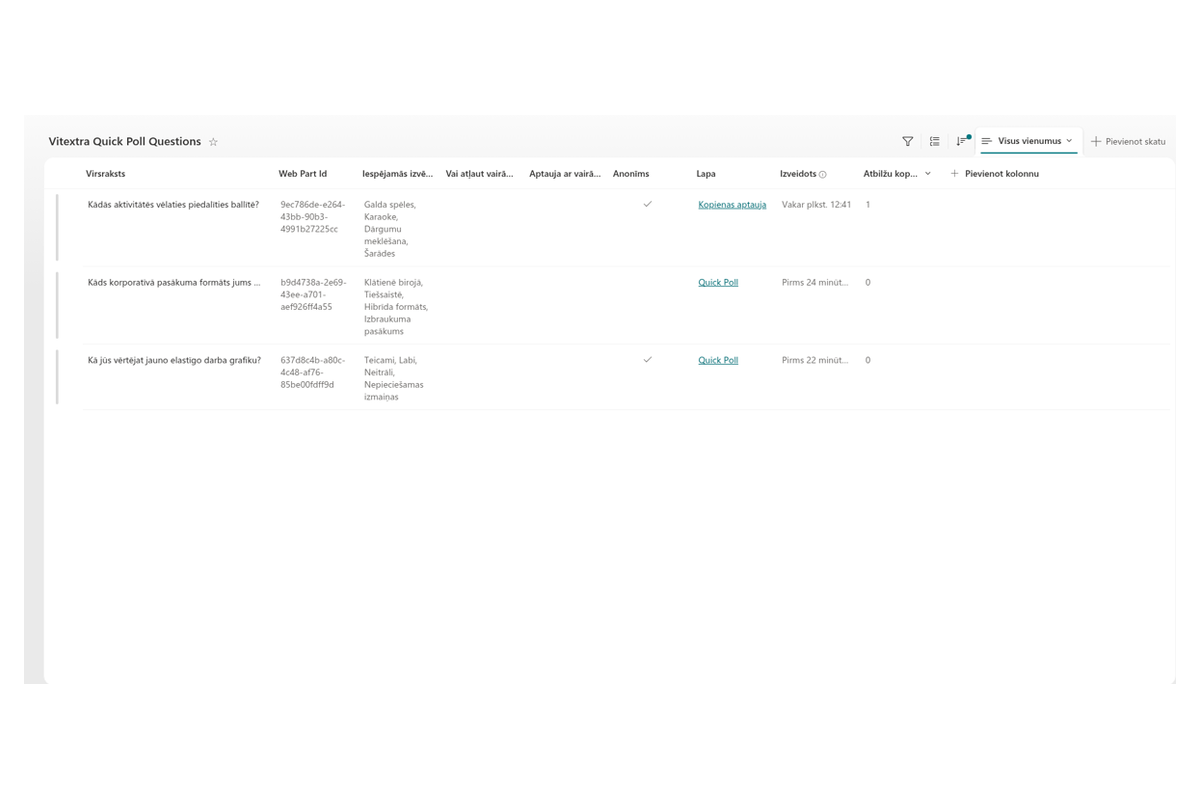Select item 'Kādās aktivitātēs vēlaties piedalīties ballītē?'

[x=174, y=205]
